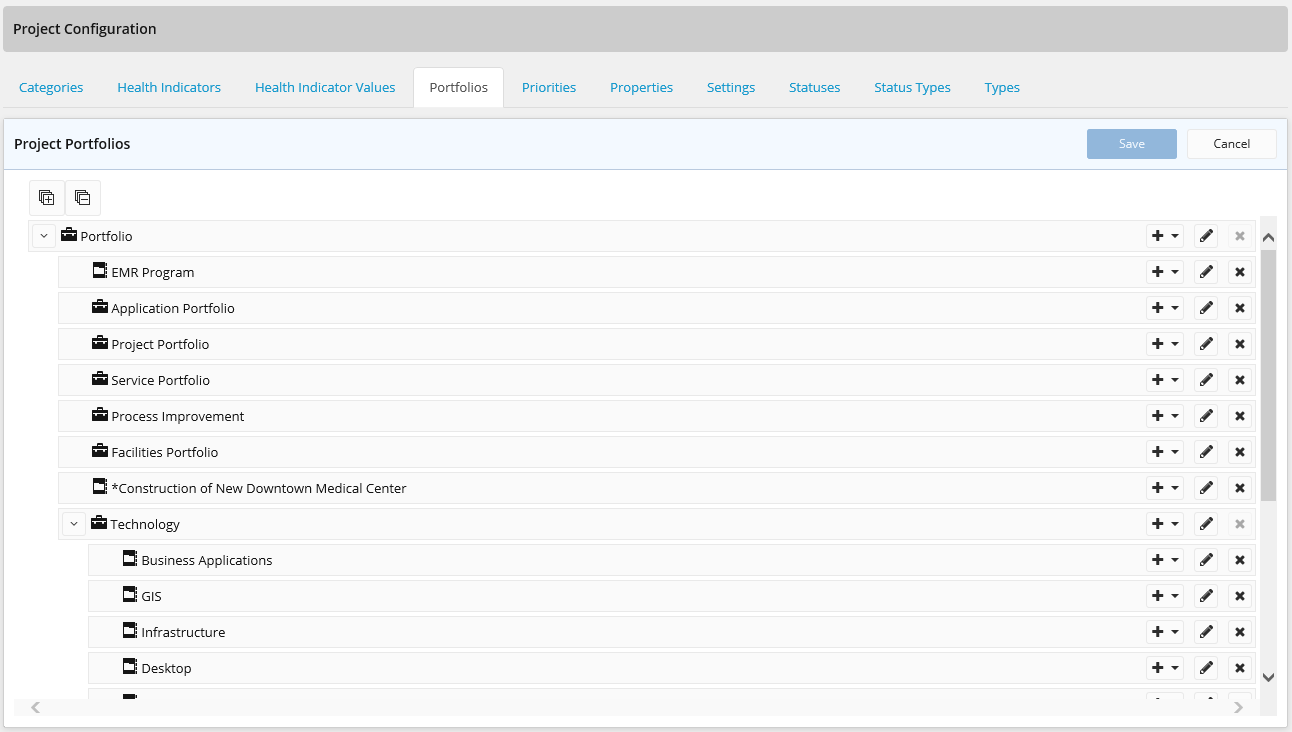Switch to the Health Indicators tab
This screenshot has height=732, width=1292.
[x=169, y=87]
